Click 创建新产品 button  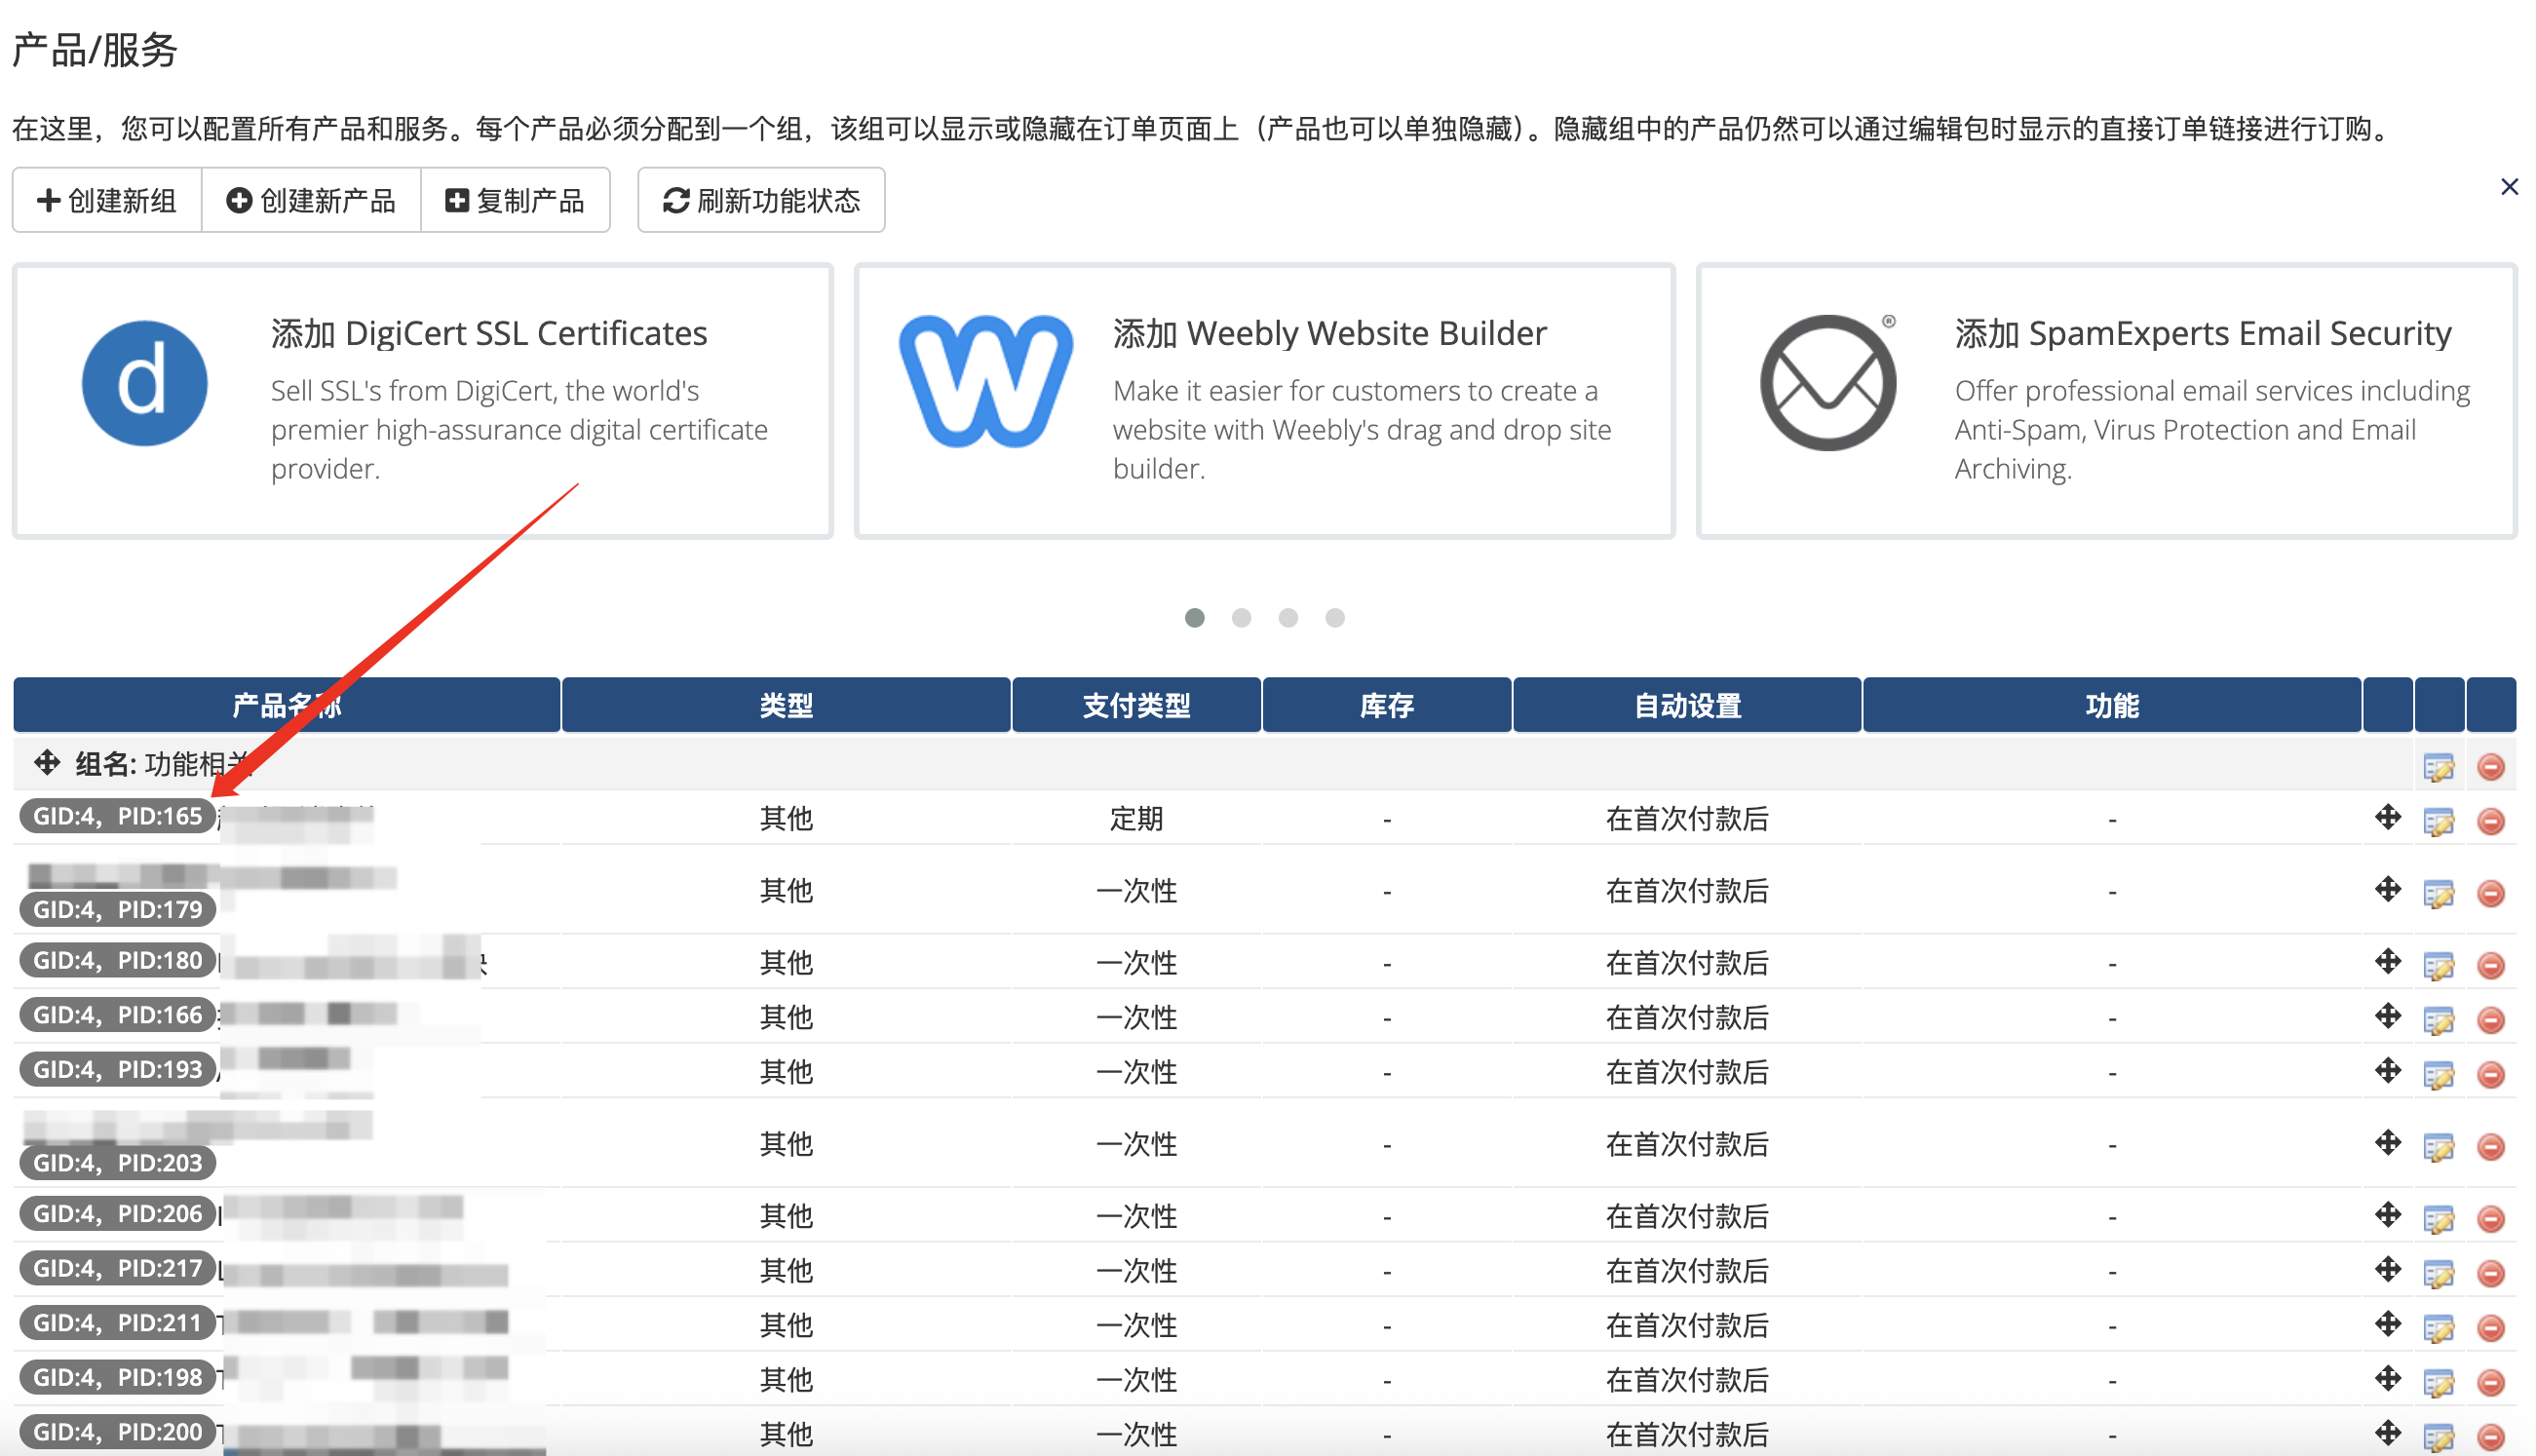pos(311,201)
